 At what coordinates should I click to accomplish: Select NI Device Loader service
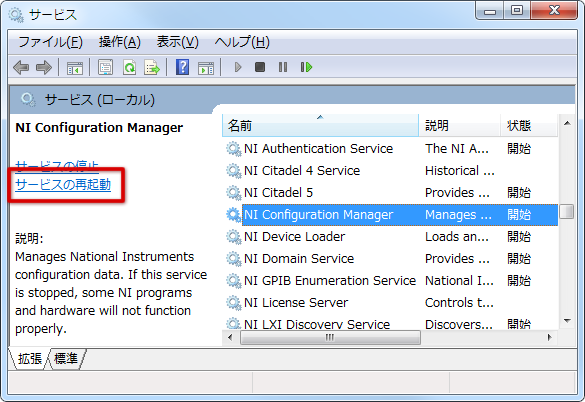click(294, 237)
